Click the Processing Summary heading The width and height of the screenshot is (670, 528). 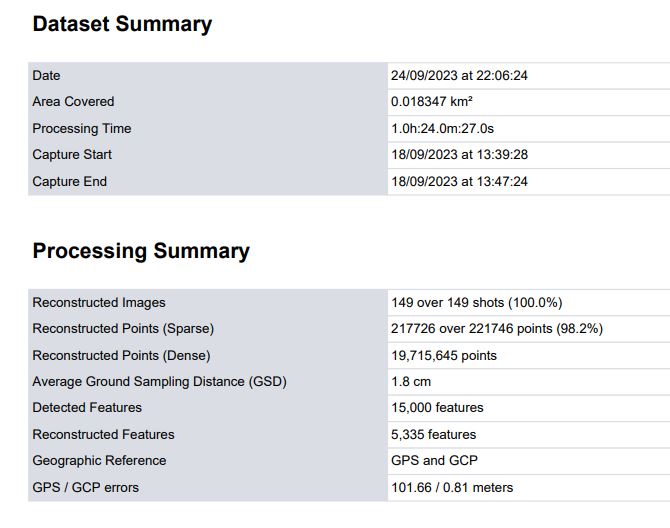[141, 251]
